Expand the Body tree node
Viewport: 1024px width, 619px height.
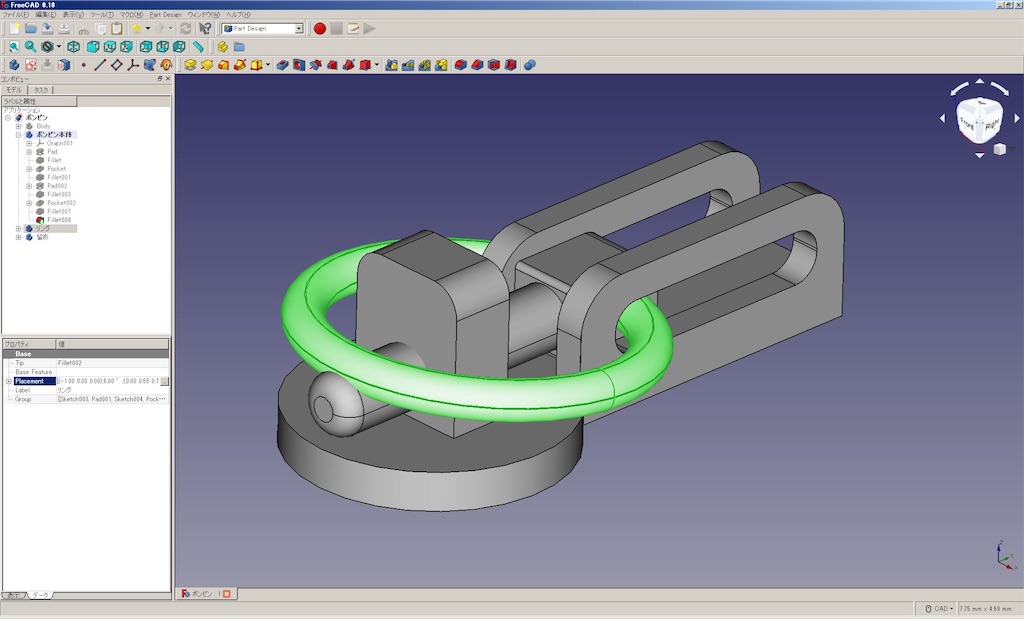(18, 126)
